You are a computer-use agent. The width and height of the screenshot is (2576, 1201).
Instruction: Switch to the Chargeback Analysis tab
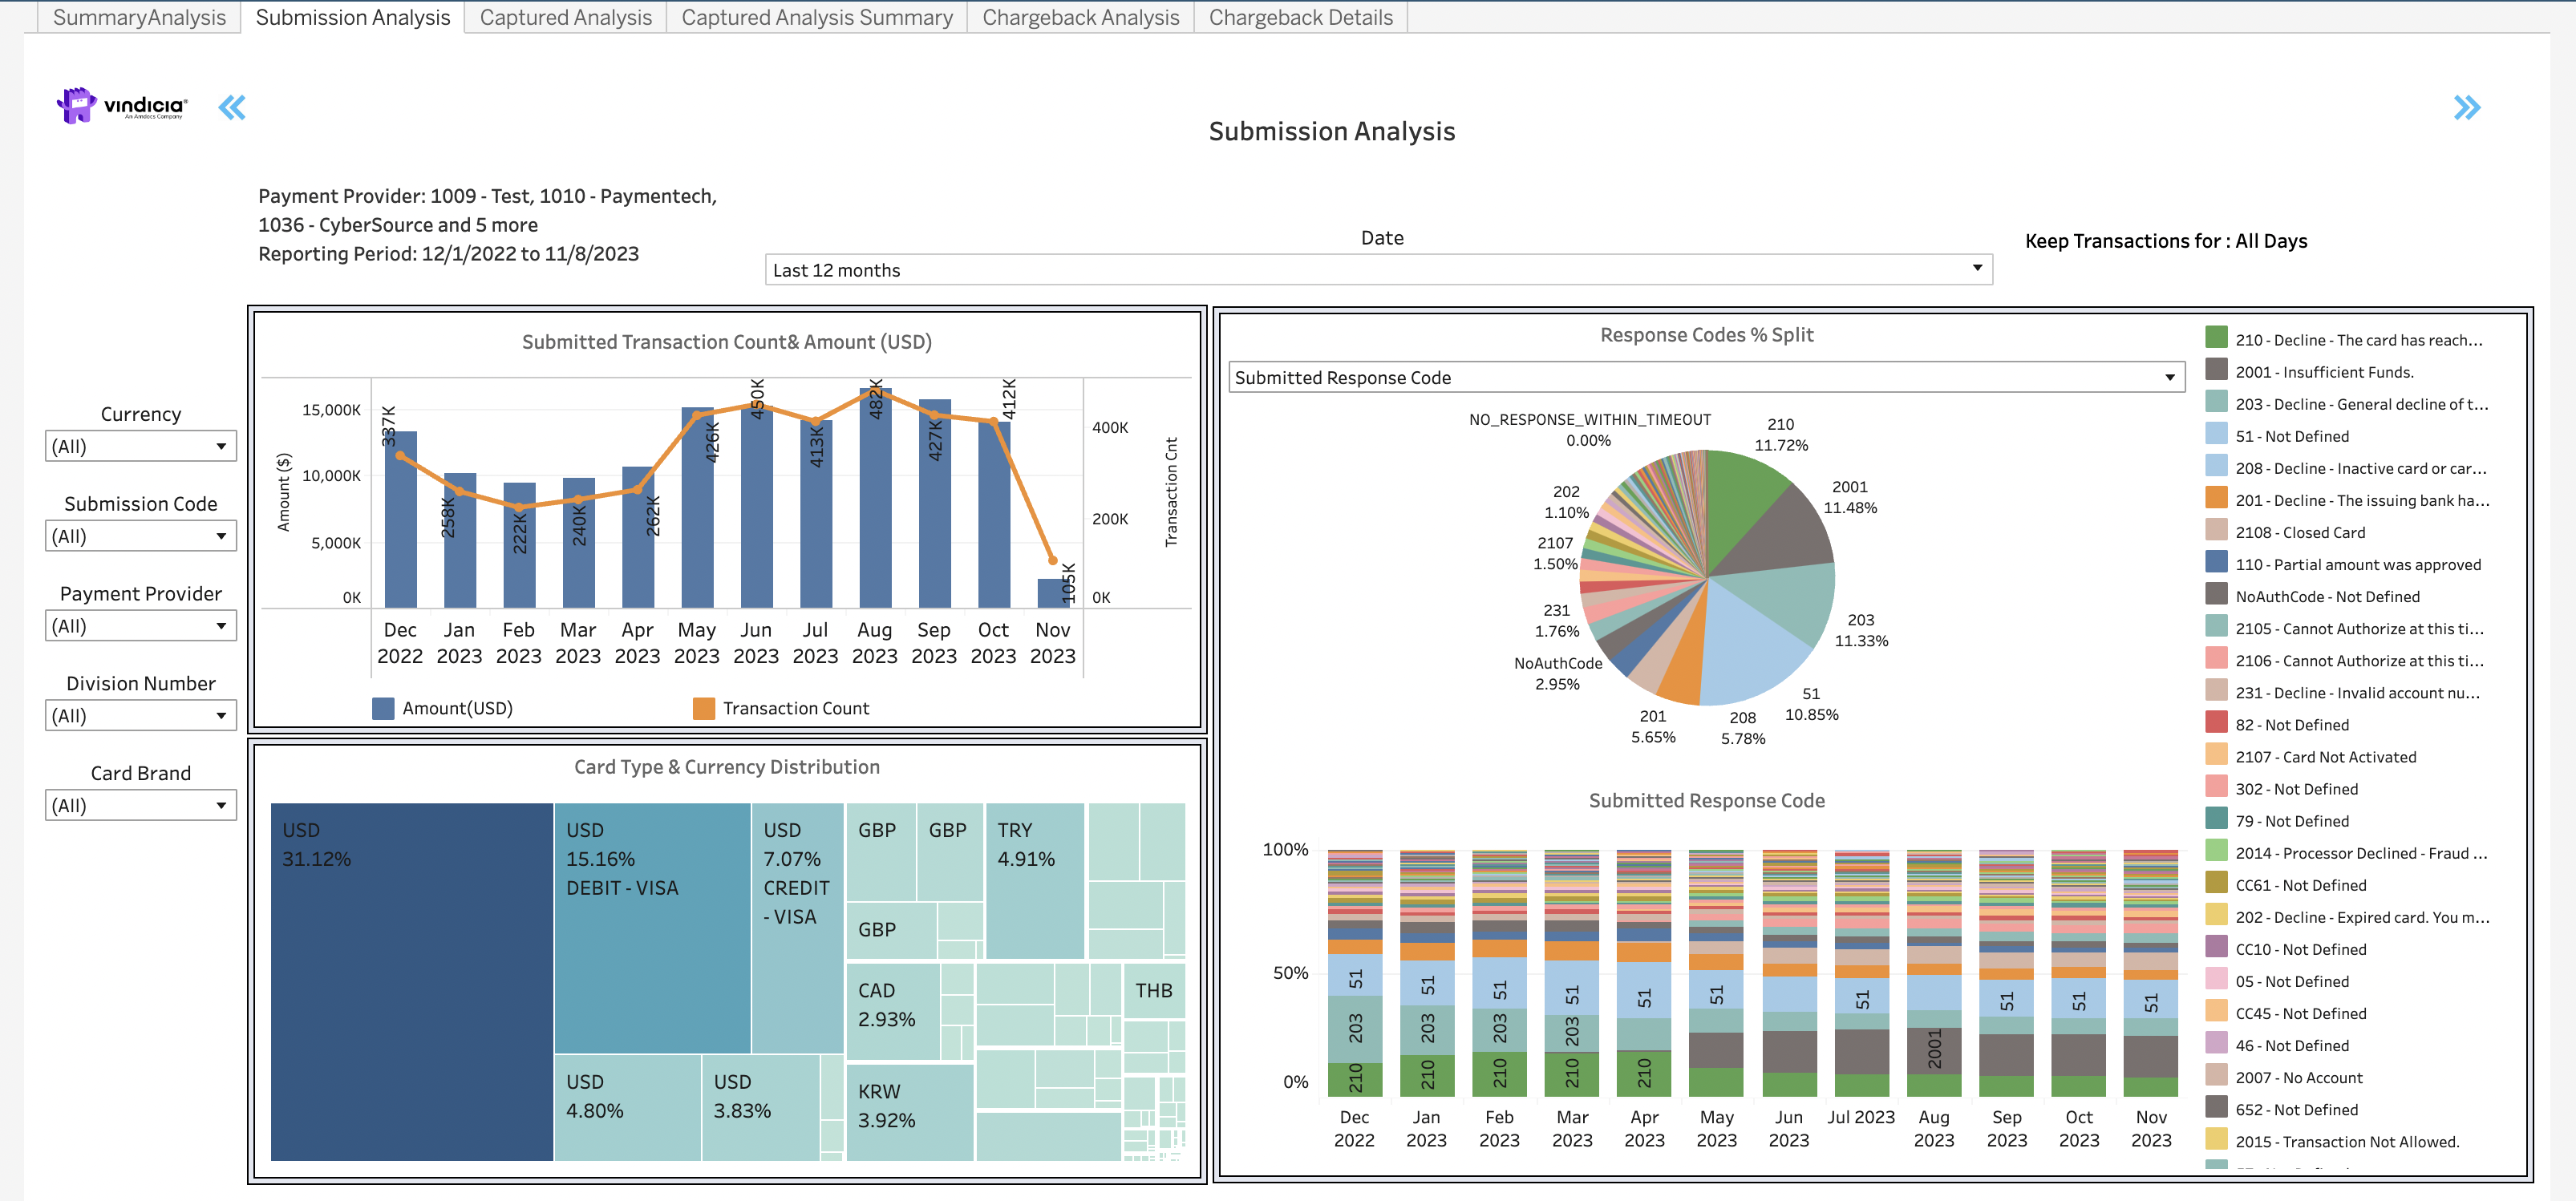[1080, 17]
